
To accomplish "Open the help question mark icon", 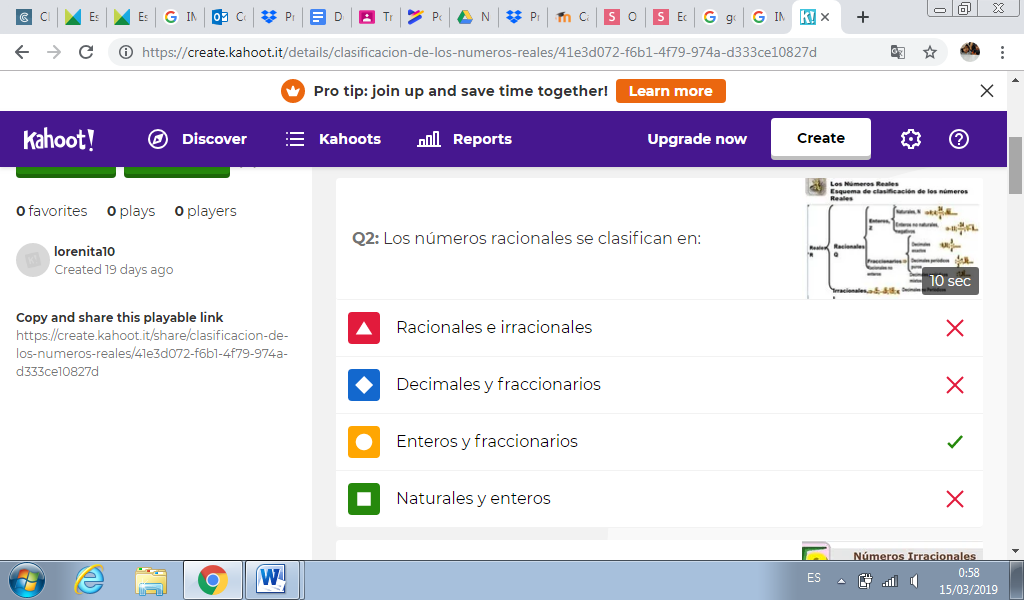I will (959, 139).
